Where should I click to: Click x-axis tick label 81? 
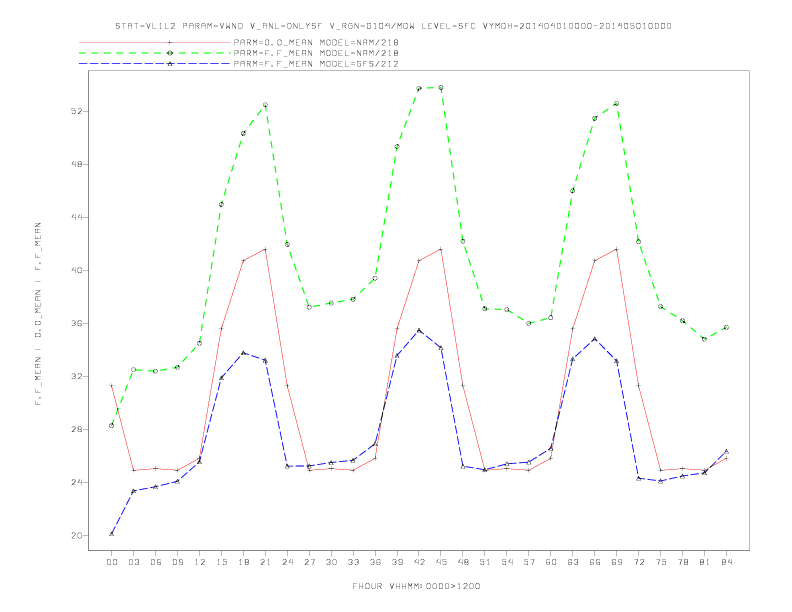pyautogui.click(x=705, y=562)
